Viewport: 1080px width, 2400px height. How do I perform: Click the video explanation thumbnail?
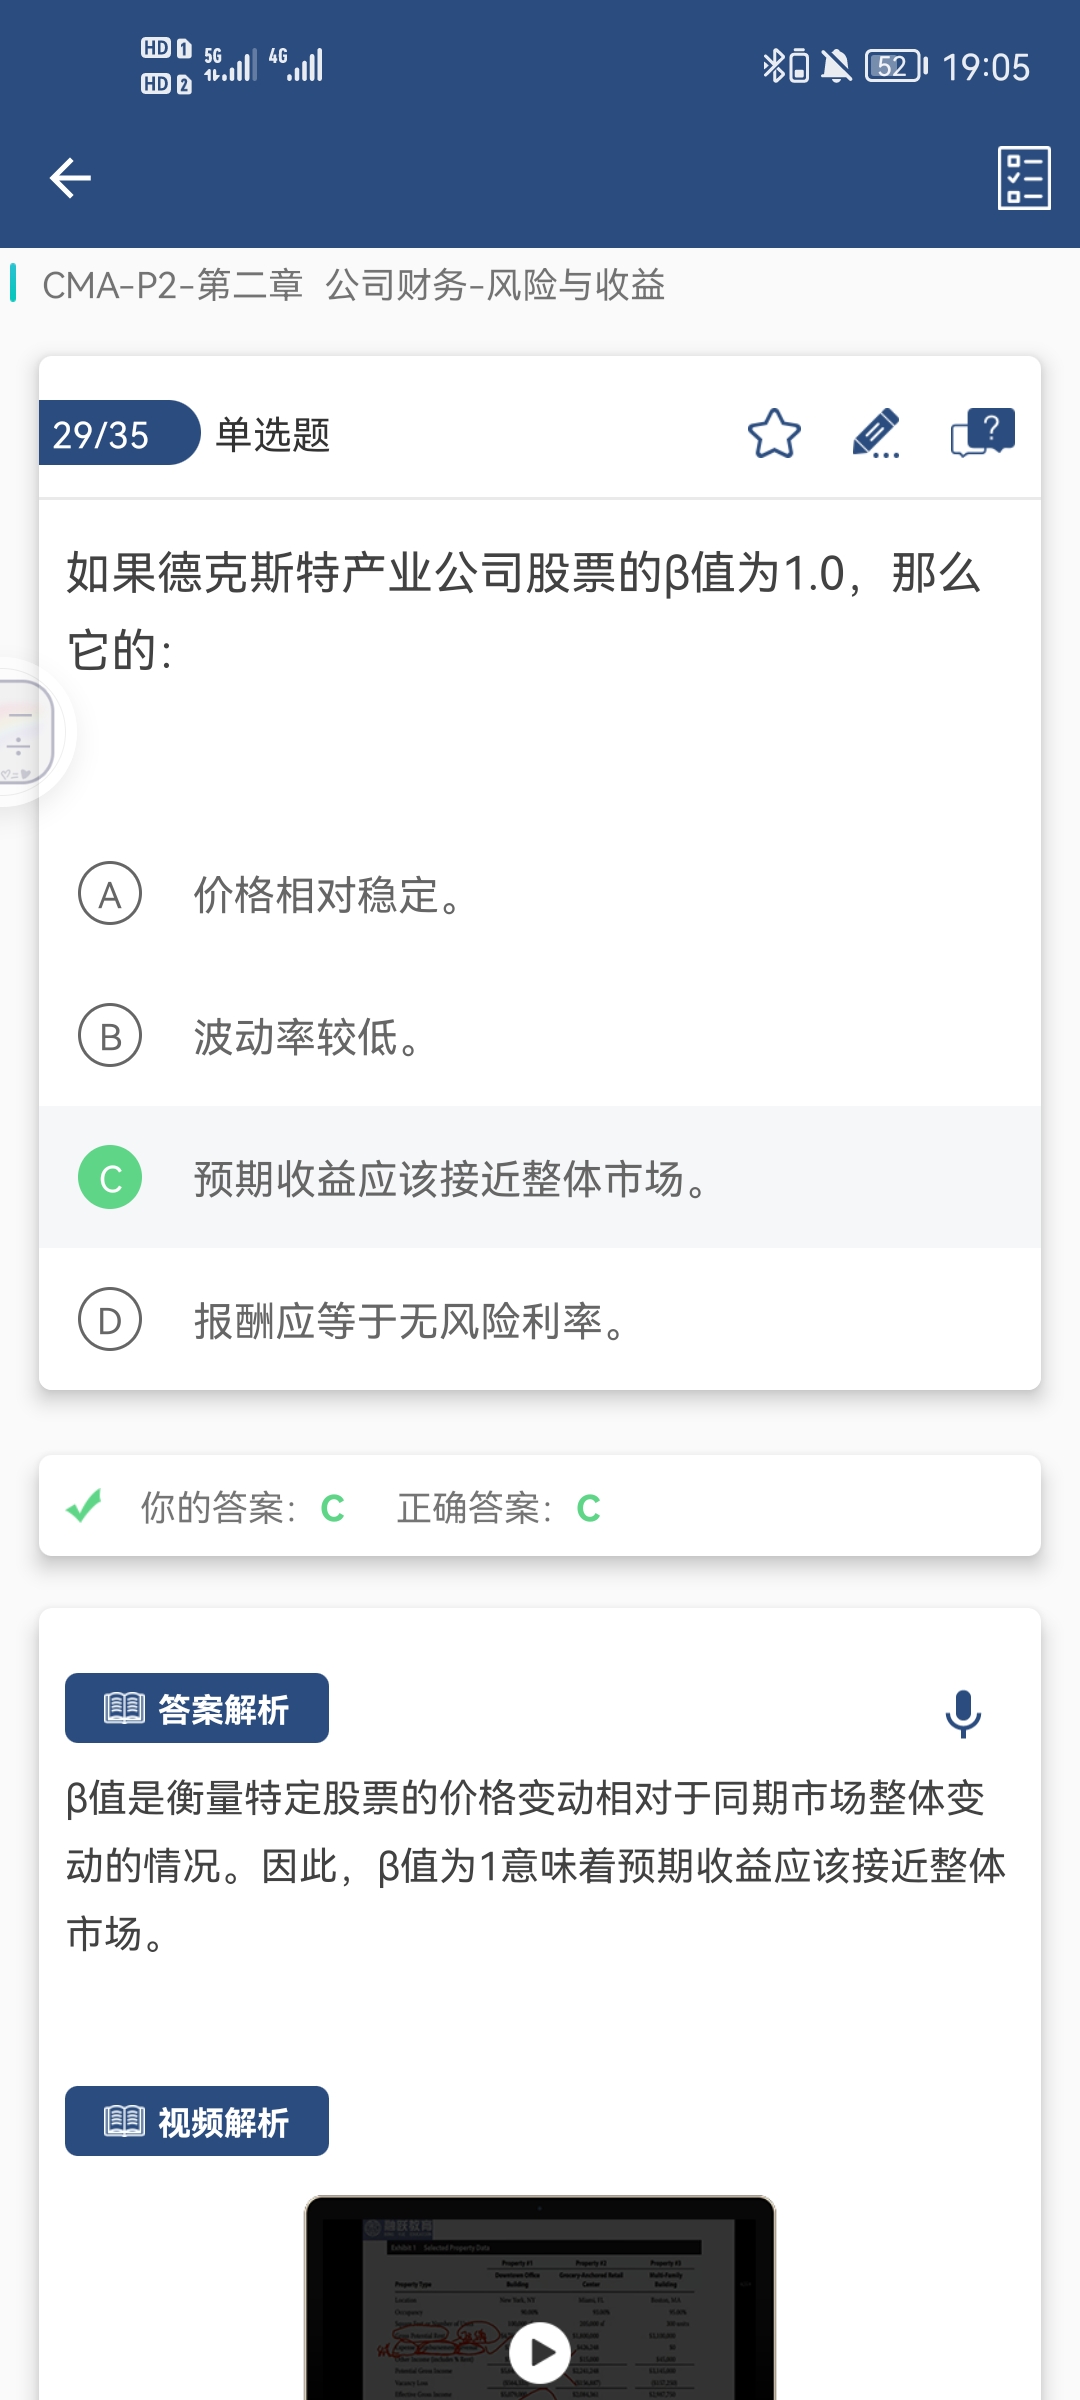[x=540, y=2298]
